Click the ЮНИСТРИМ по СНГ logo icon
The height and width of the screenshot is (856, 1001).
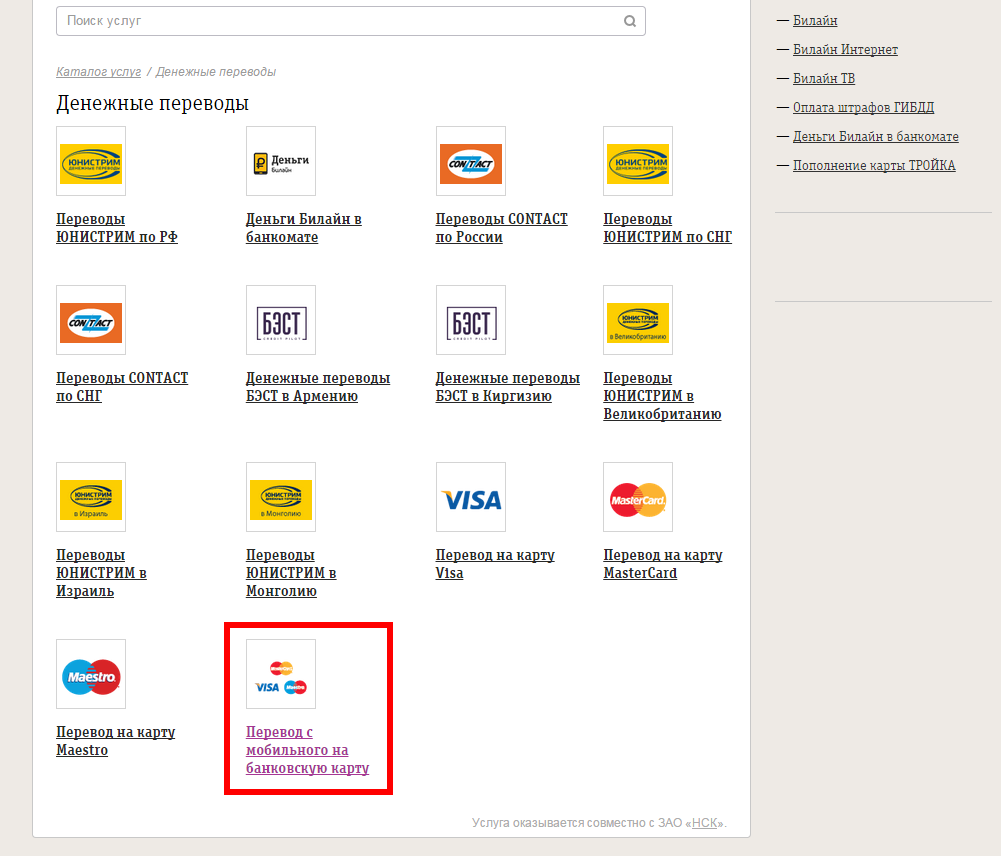638,161
